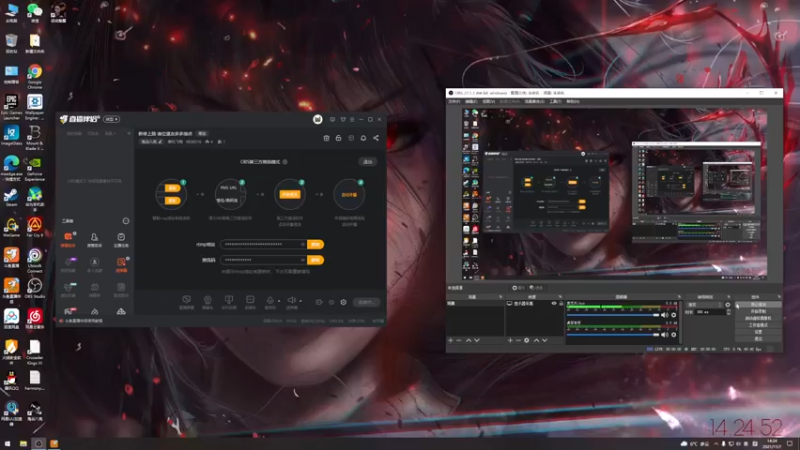The height and width of the screenshot is (450, 800).
Task: Collapse toolbox using circular icon
Action: (x=126, y=221)
